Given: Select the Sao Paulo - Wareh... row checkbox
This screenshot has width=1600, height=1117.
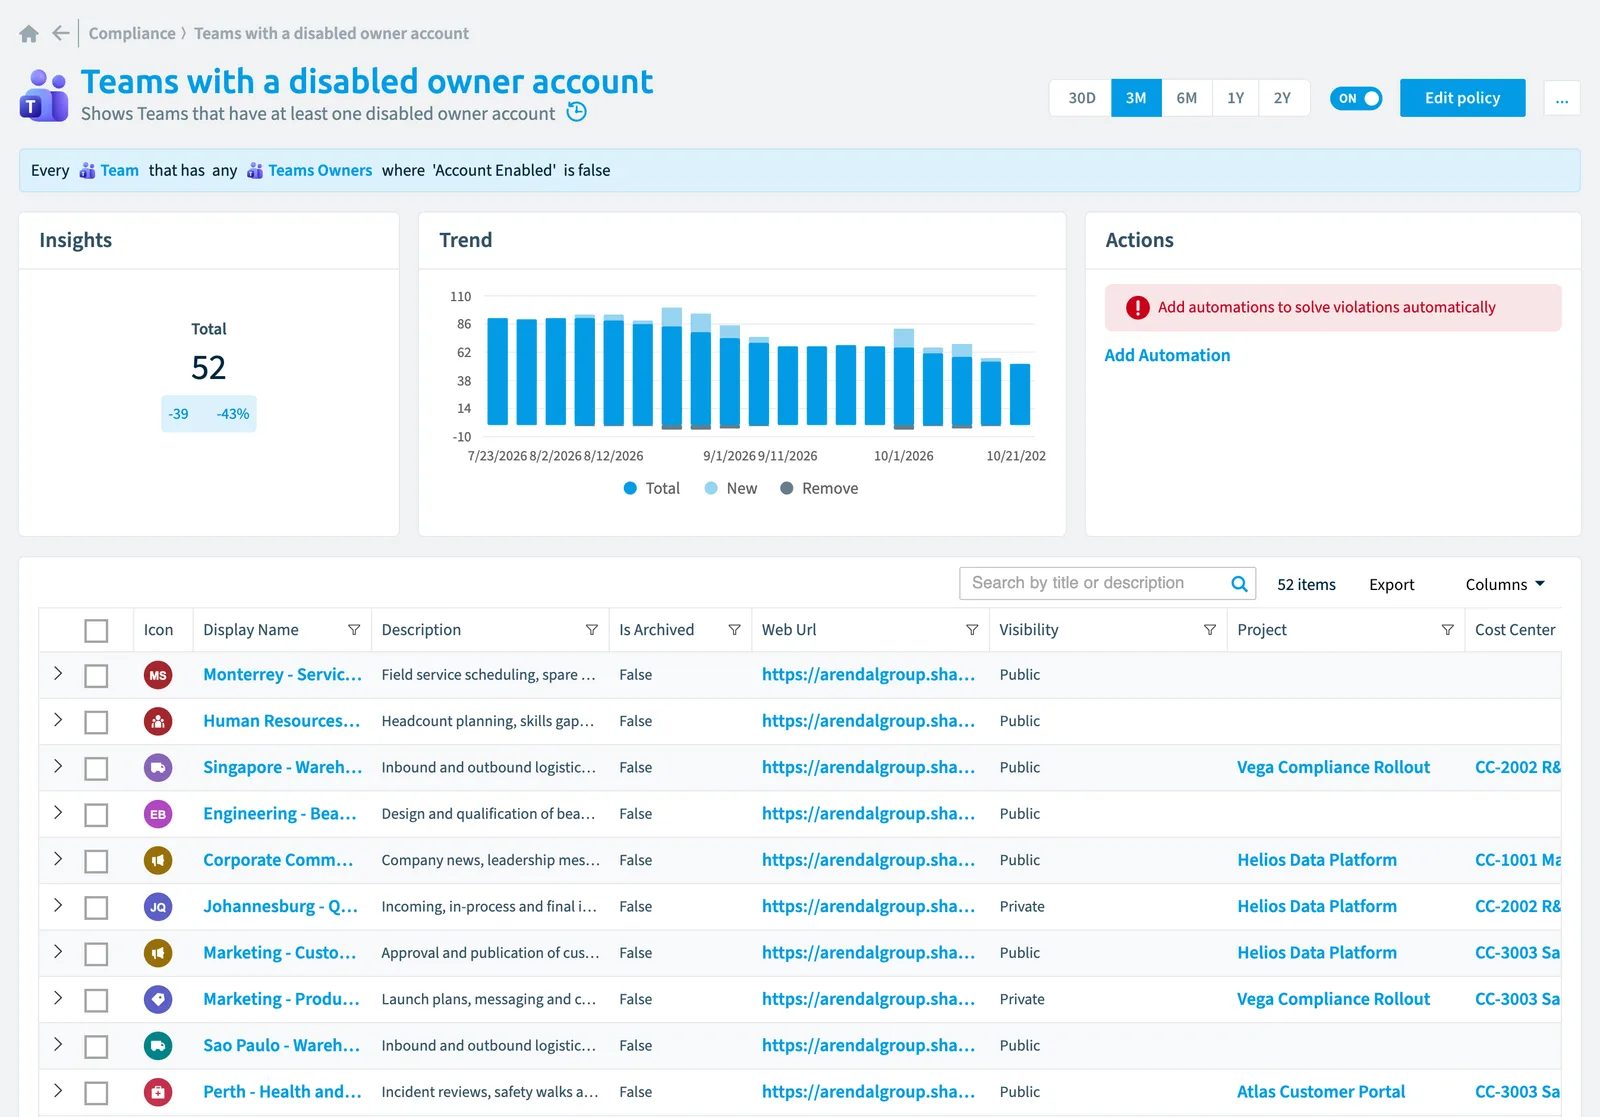Looking at the screenshot, I should pyautogui.click(x=96, y=1047).
